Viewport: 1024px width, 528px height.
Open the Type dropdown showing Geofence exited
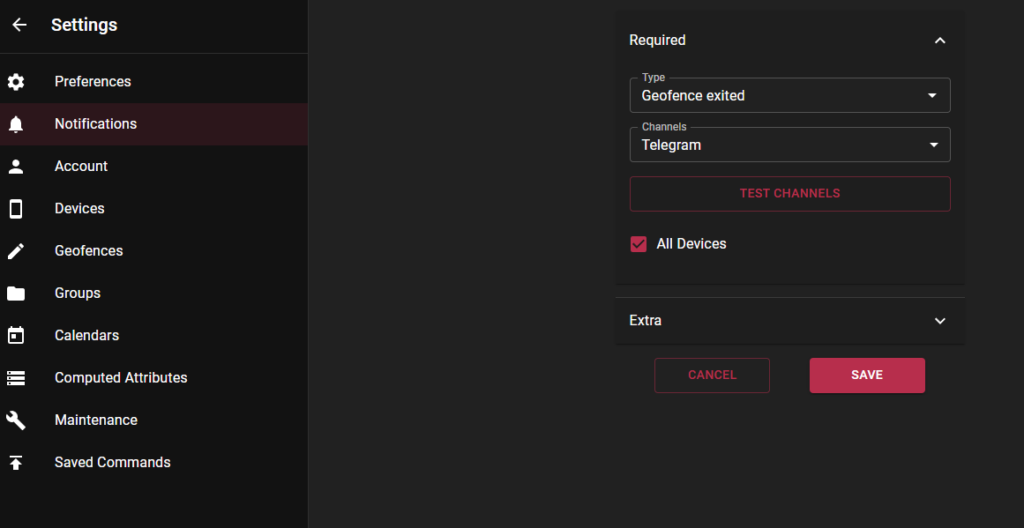click(790, 95)
